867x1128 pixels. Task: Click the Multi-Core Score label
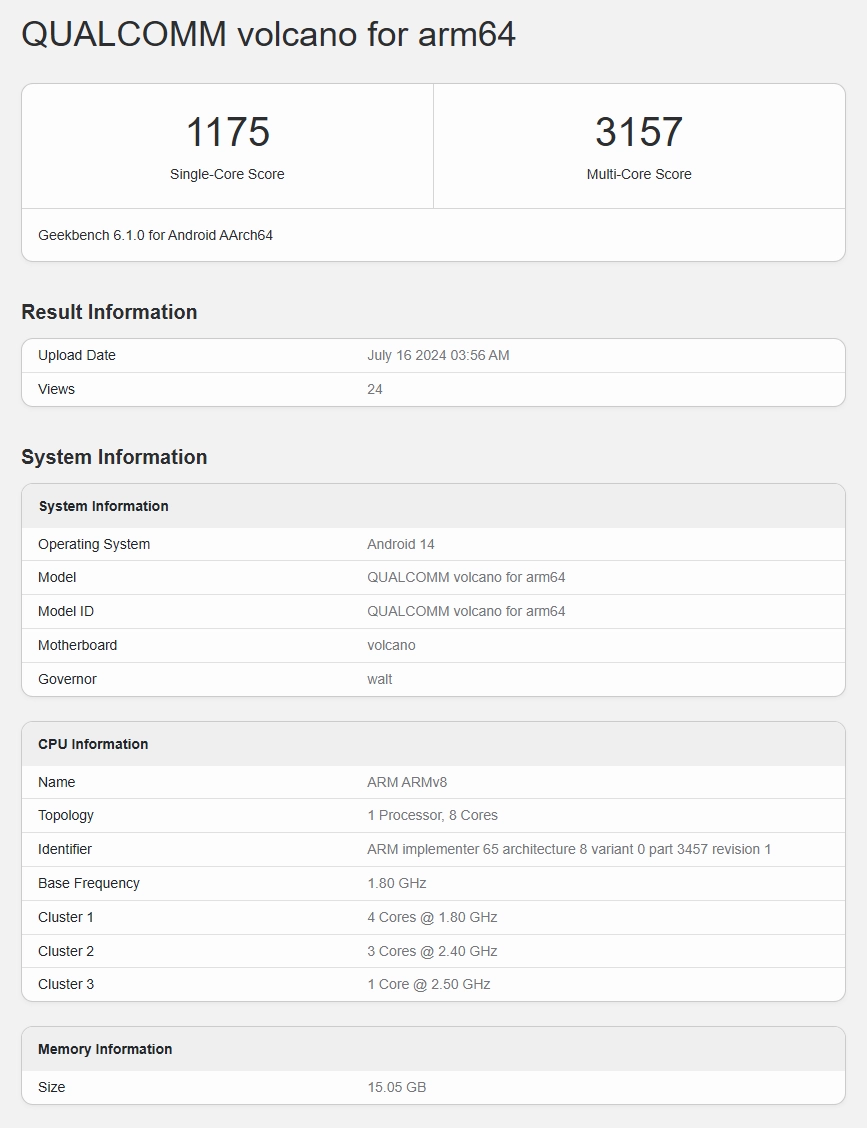click(x=638, y=174)
